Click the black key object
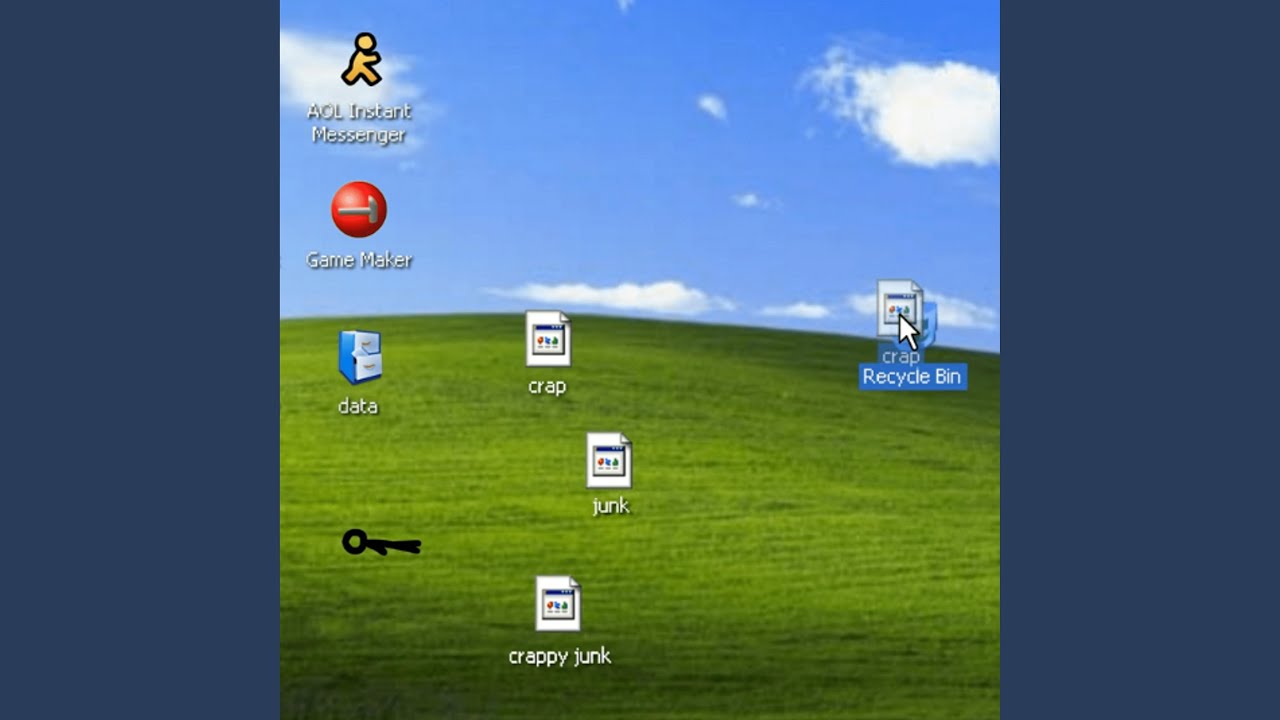1280x720 pixels. coord(381,543)
